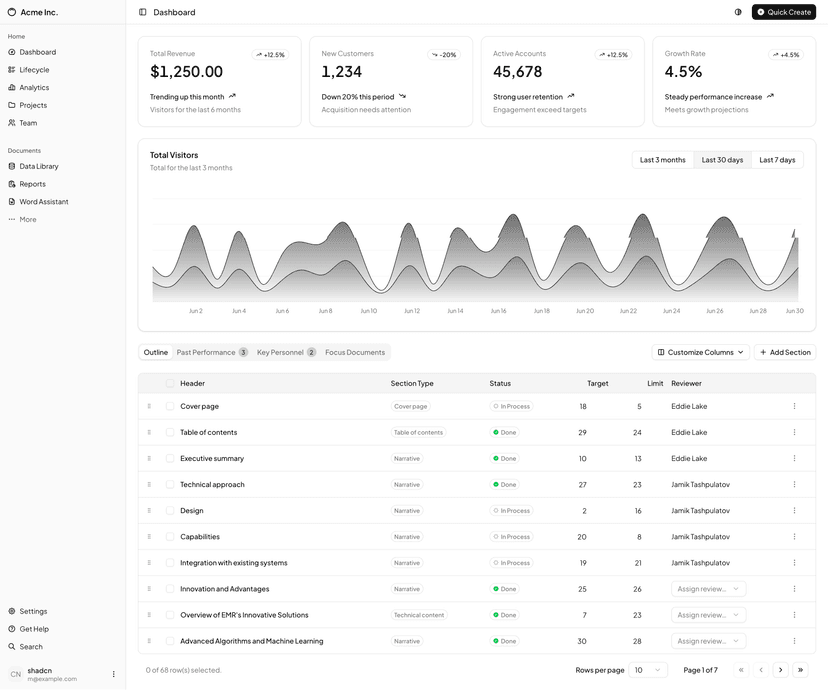The width and height of the screenshot is (828, 690).
Task: Go to the next table page
Action: (780, 669)
